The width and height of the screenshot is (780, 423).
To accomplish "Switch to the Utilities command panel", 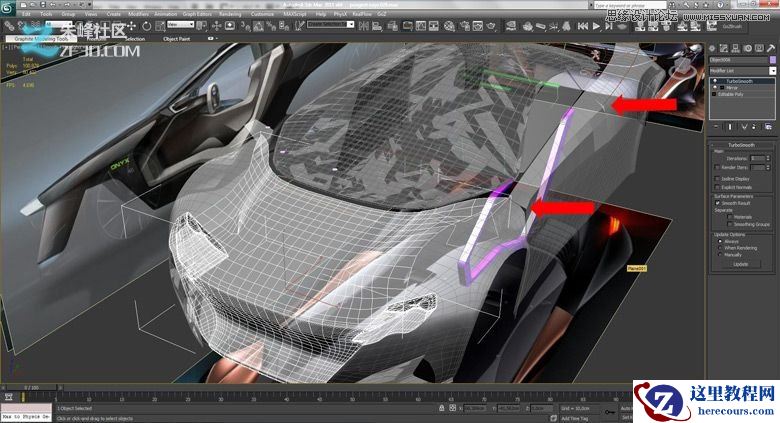I will (x=771, y=48).
